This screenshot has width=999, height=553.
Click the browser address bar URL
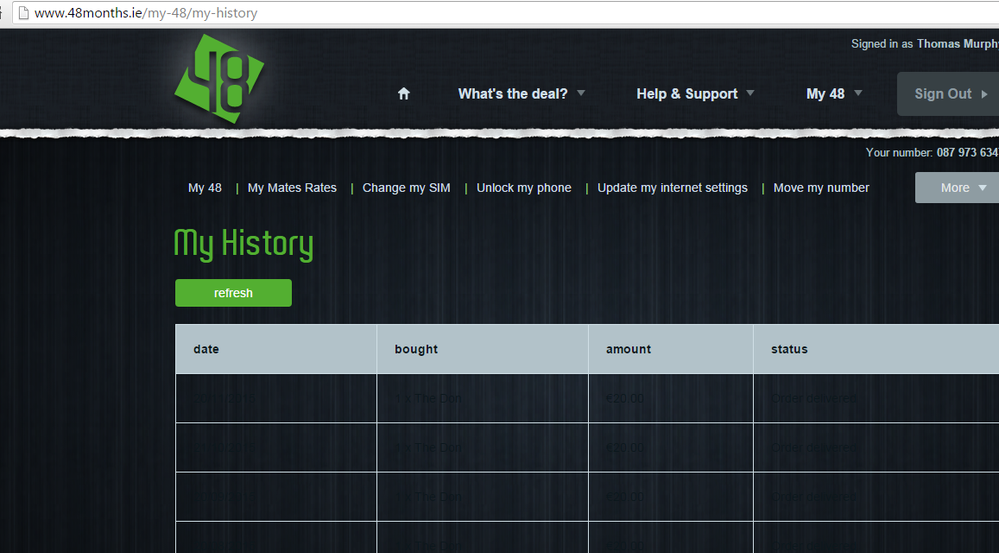point(146,14)
